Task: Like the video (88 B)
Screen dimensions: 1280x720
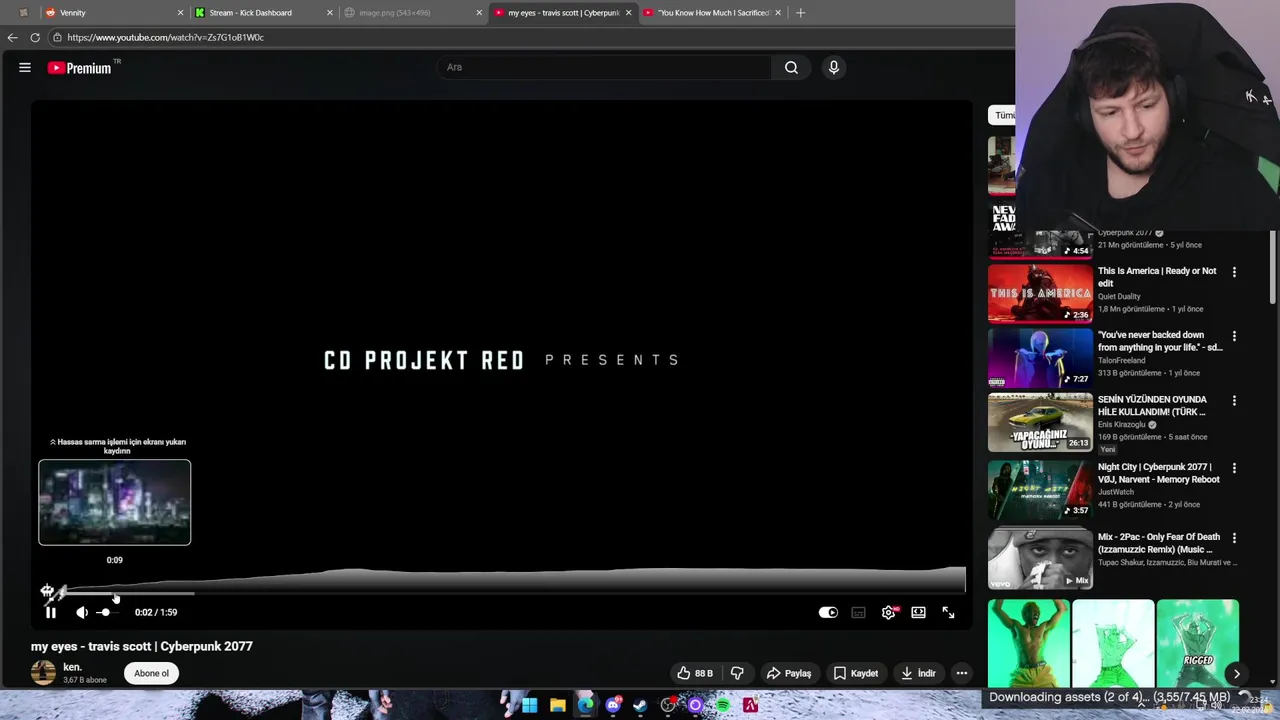Action: pos(695,673)
